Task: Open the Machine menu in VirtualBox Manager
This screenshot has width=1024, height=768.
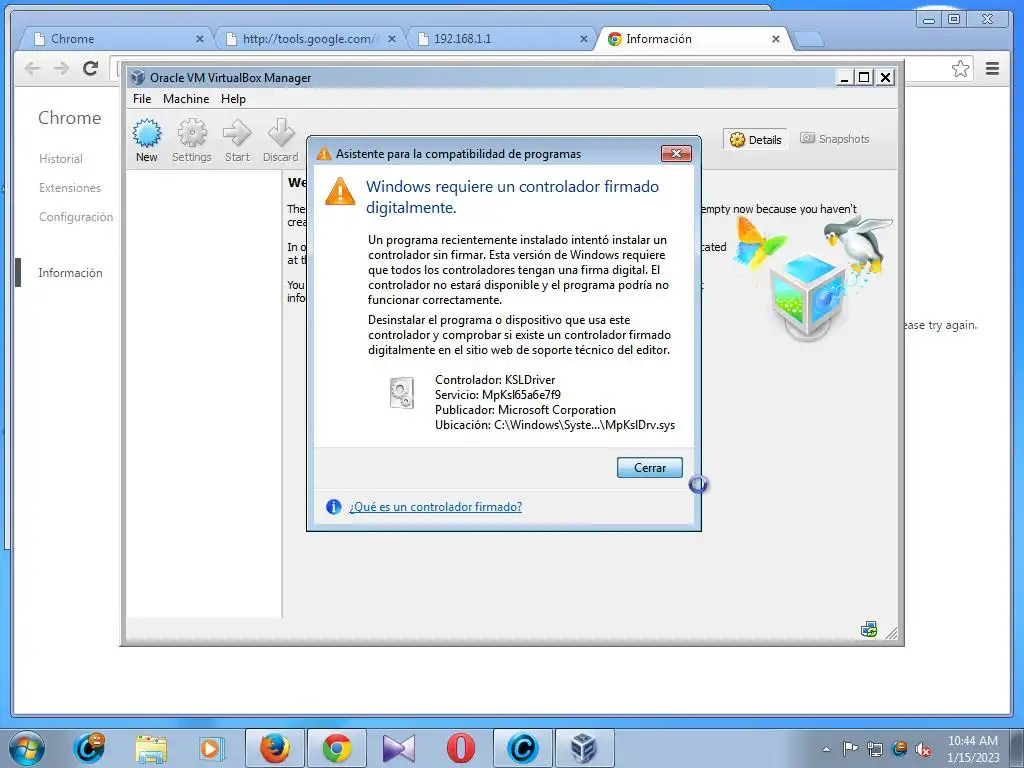Action: point(186,99)
